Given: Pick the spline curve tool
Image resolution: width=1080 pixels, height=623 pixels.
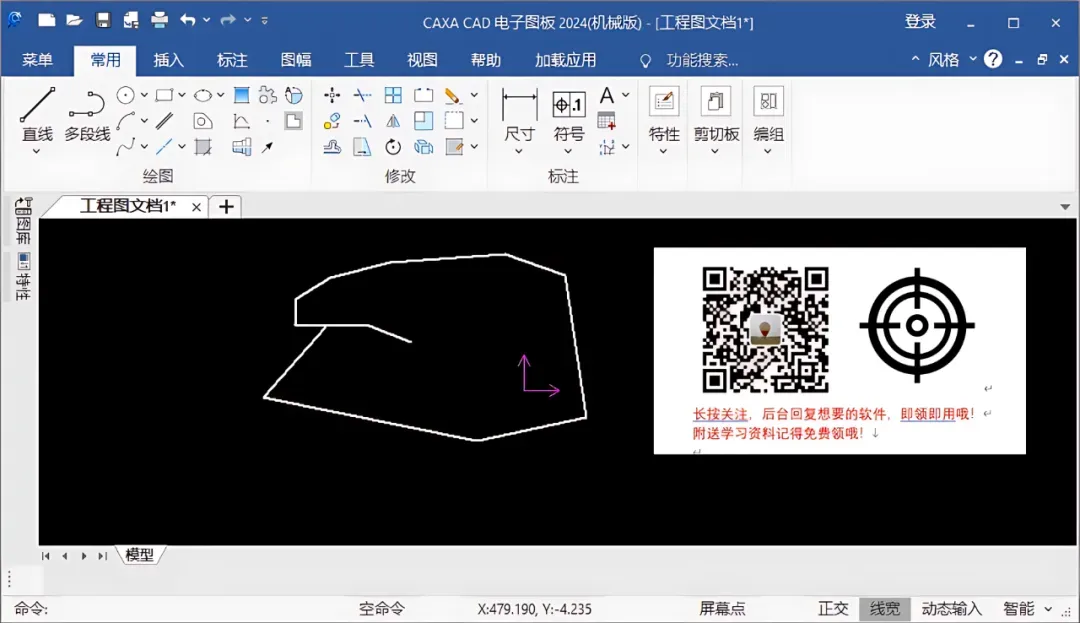Looking at the screenshot, I should tap(125, 147).
